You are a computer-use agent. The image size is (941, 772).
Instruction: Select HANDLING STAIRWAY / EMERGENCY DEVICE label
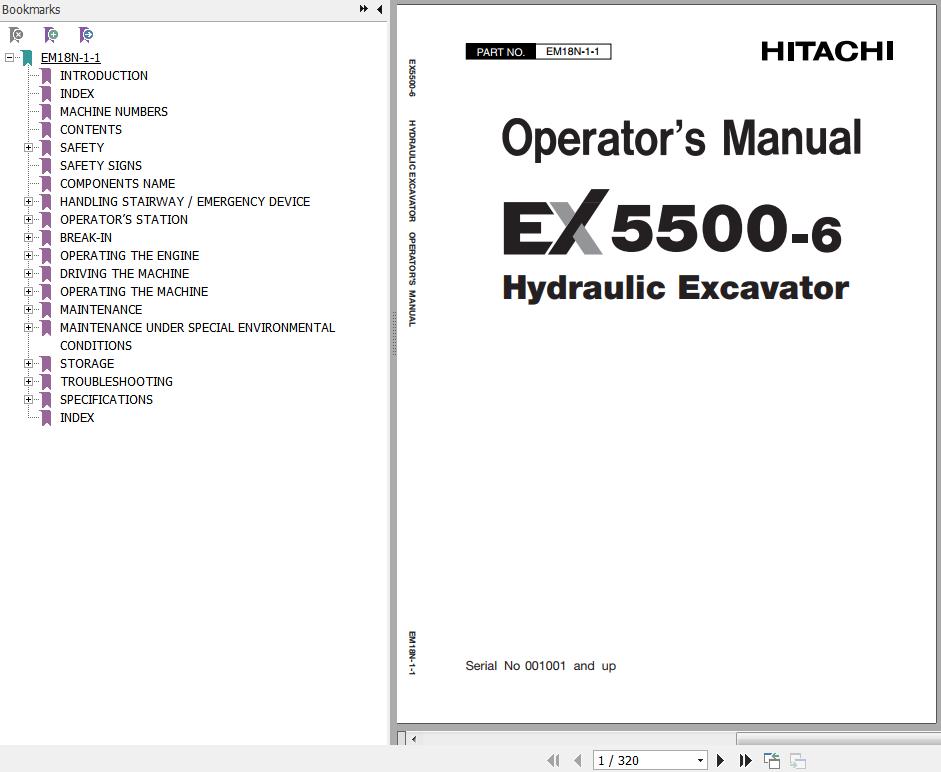coord(185,202)
